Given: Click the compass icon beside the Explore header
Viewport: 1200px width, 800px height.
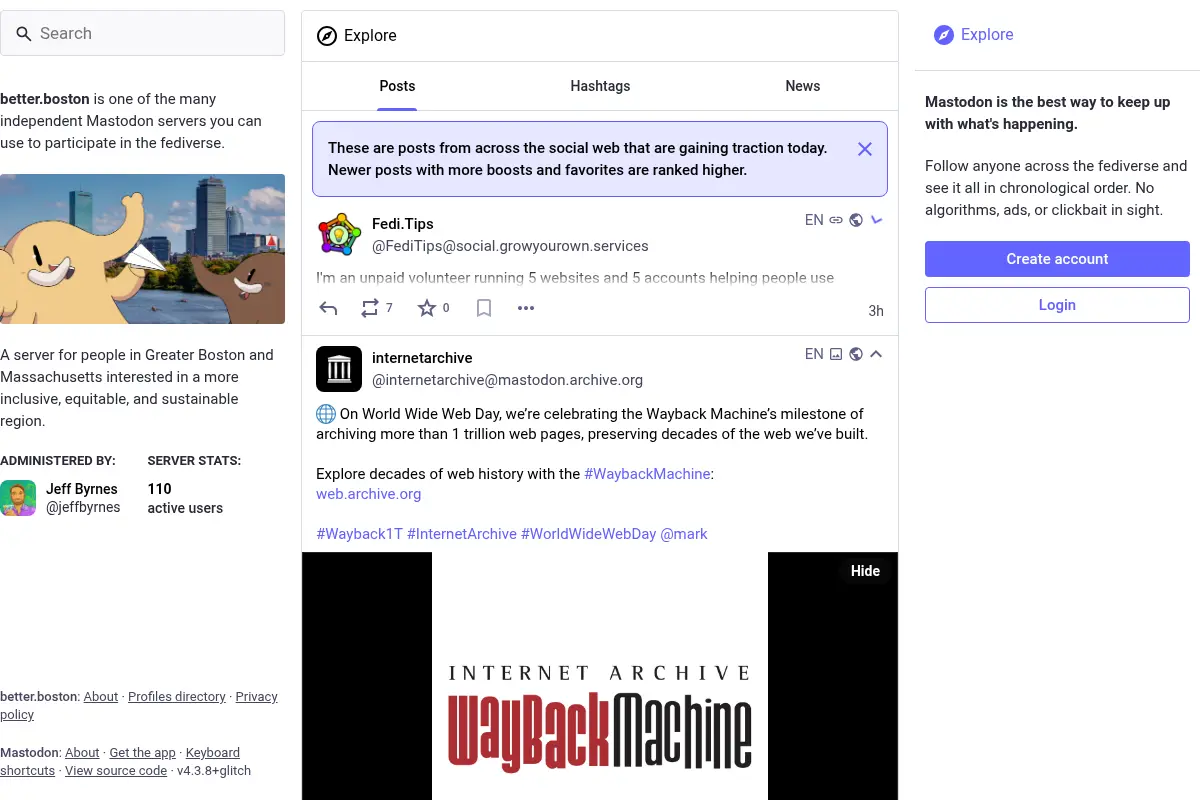Looking at the screenshot, I should (327, 36).
